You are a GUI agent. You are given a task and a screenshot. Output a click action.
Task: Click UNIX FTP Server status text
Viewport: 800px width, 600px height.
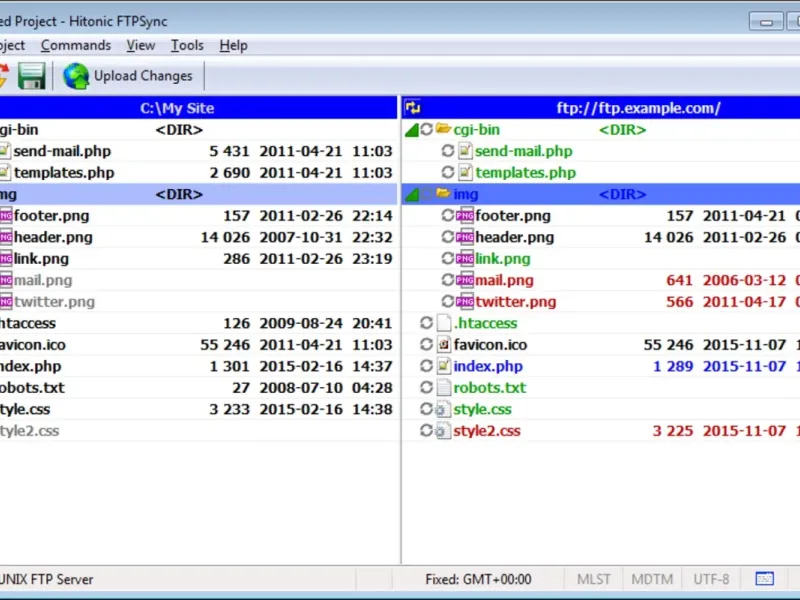(x=46, y=579)
